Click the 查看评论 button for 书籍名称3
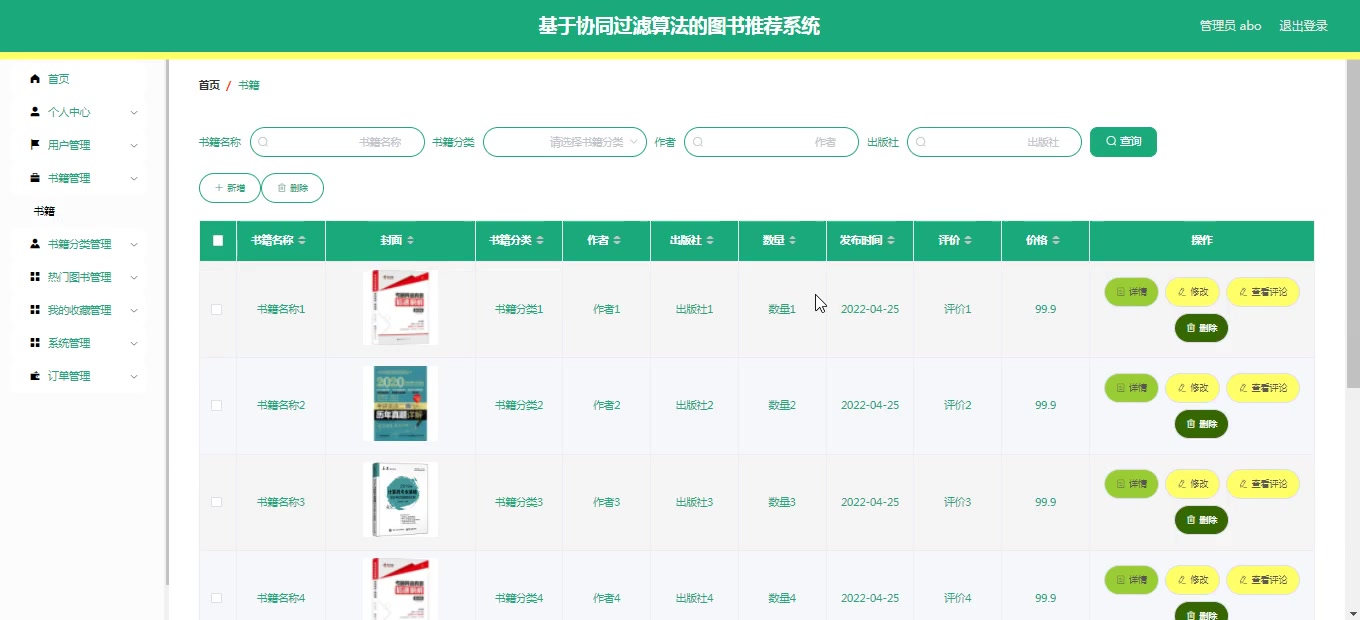This screenshot has width=1360, height=620. (x=1262, y=483)
